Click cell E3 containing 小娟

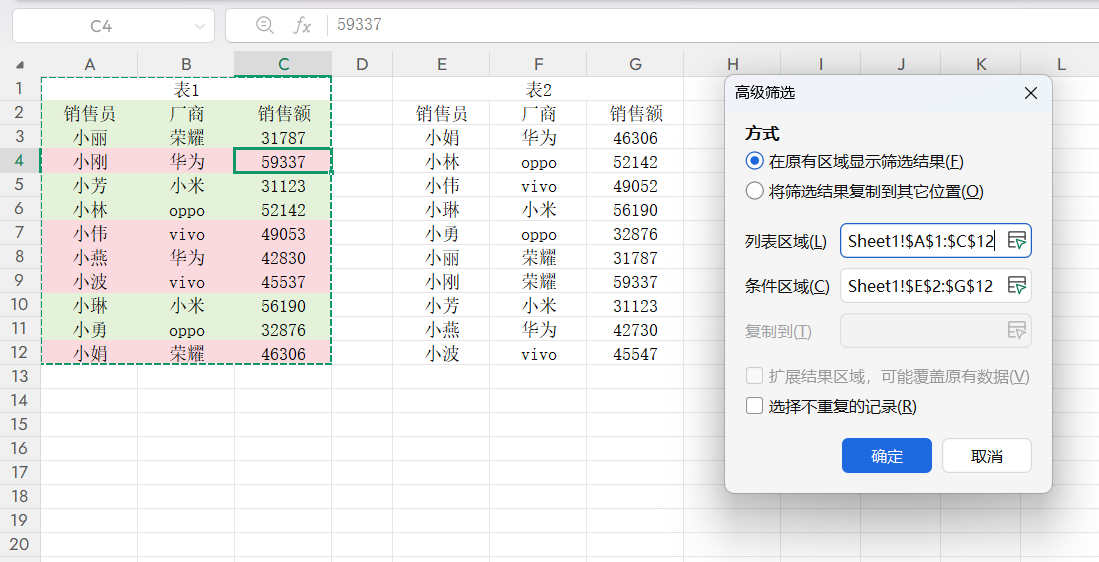point(442,137)
